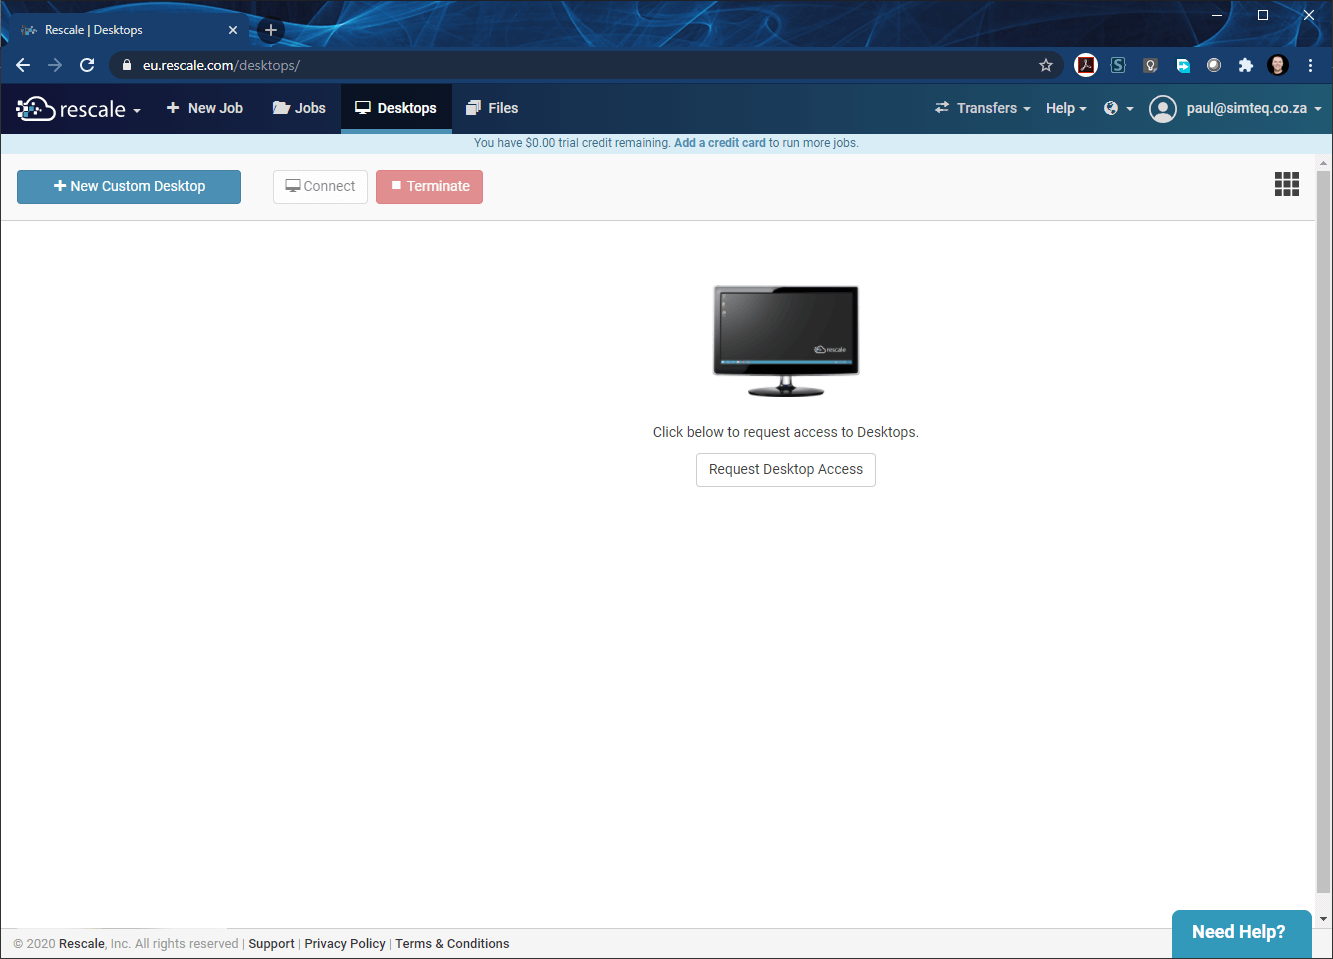The width and height of the screenshot is (1333, 959).
Task: Expand the Help dropdown menu
Action: (1066, 108)
